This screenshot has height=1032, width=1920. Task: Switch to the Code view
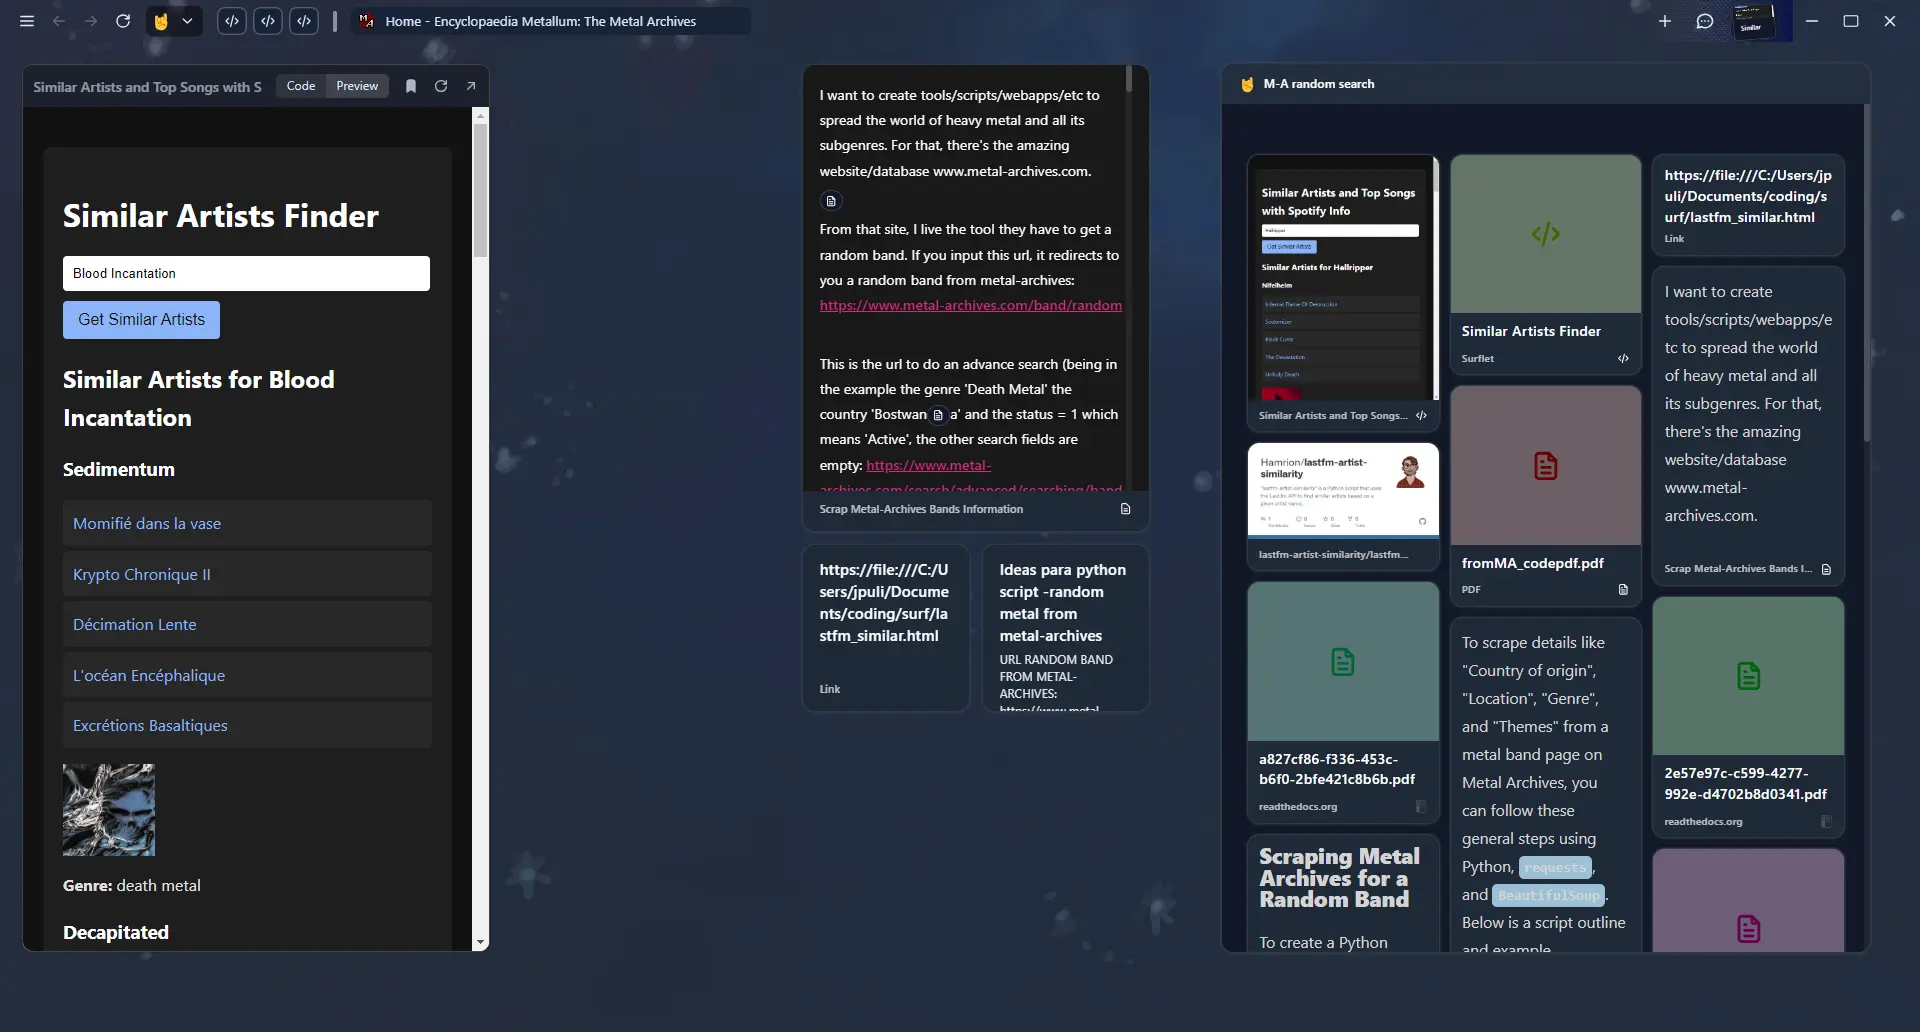pyautogui.click(x=301, y=86)
